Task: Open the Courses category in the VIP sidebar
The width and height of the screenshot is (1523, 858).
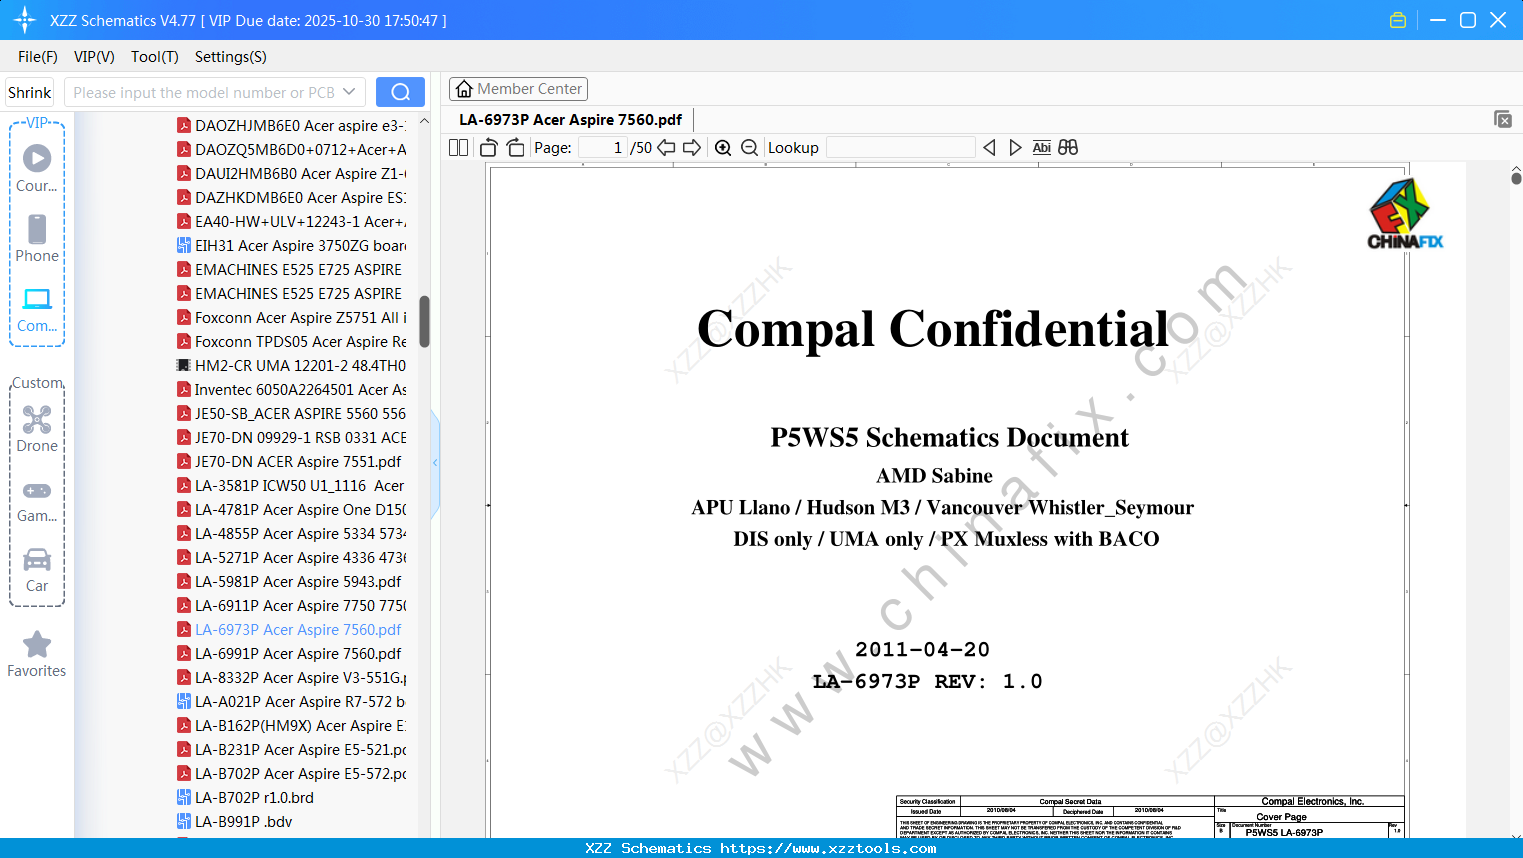Action: coord(37,168)
